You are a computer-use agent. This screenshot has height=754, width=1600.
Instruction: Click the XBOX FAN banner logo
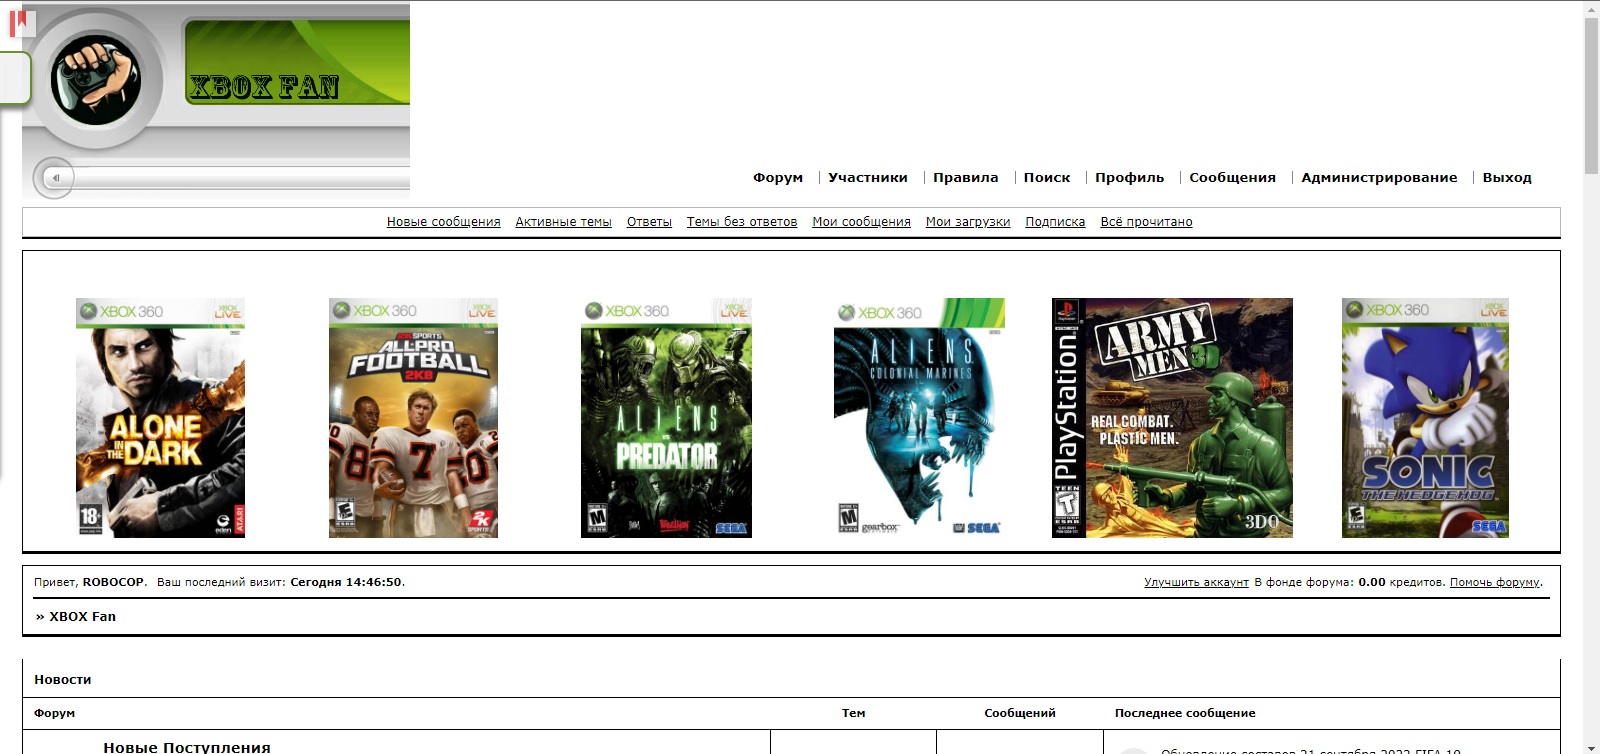[x=264, y=87]
